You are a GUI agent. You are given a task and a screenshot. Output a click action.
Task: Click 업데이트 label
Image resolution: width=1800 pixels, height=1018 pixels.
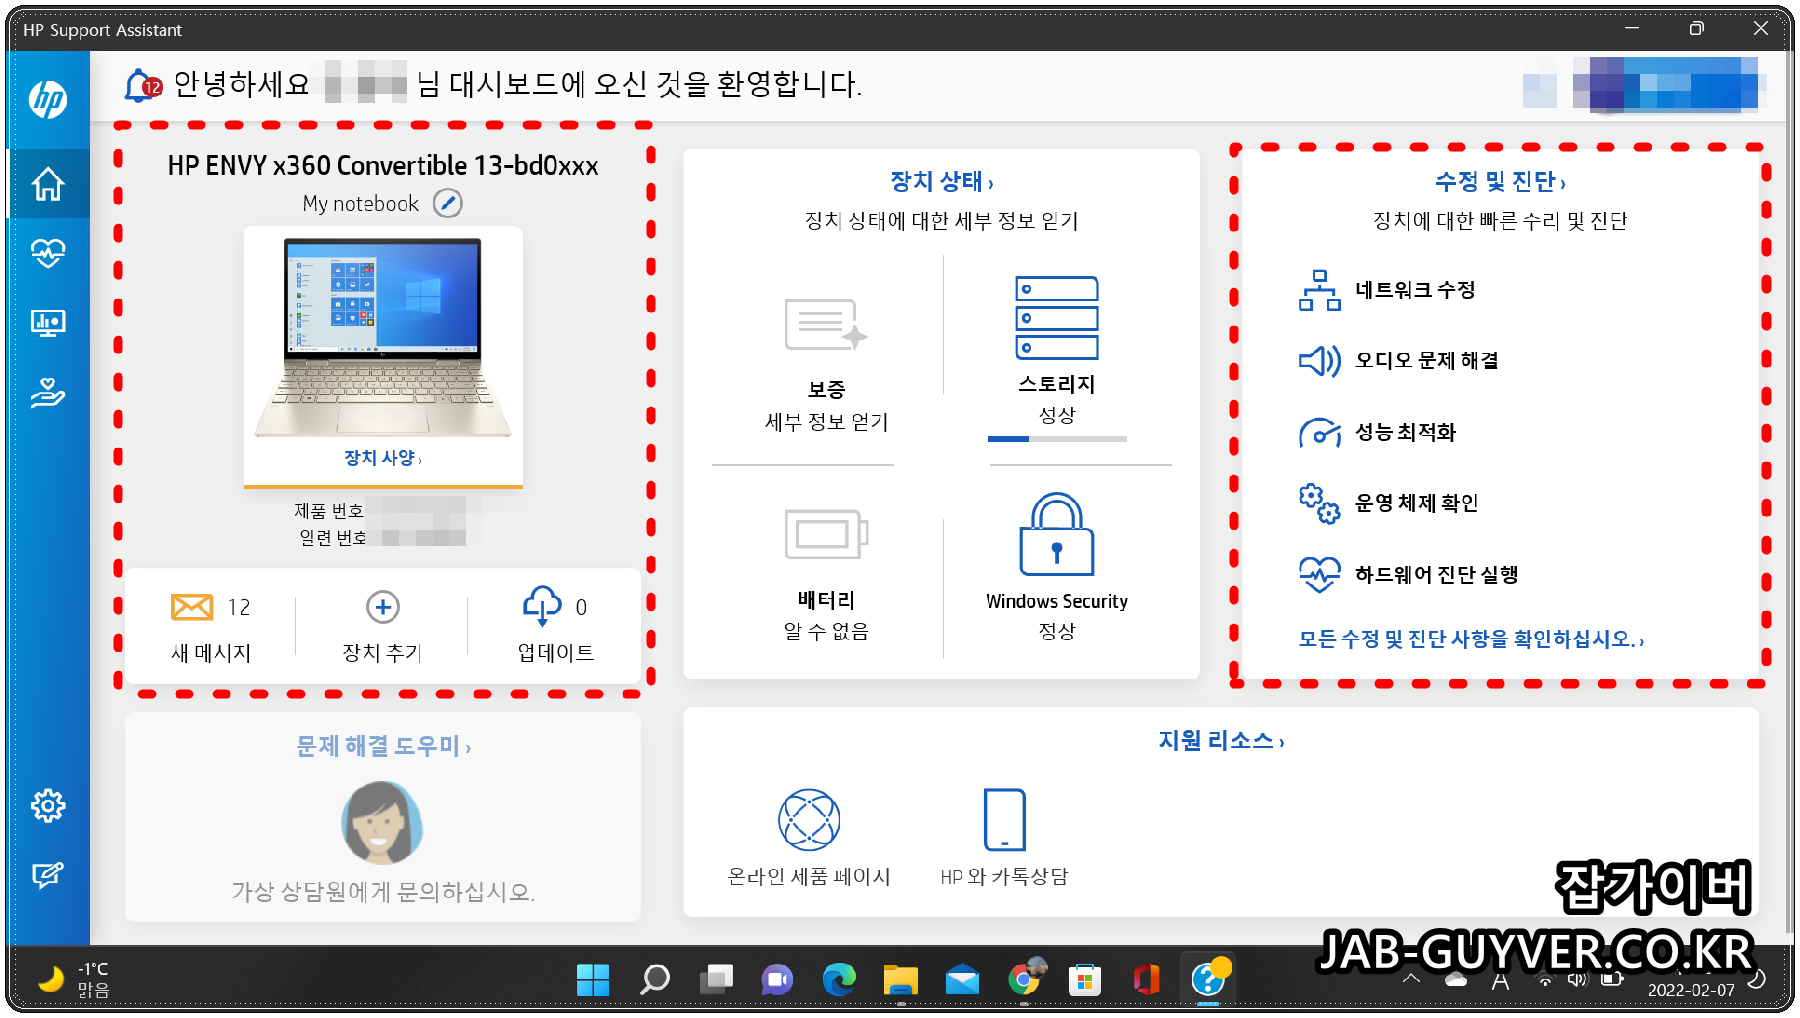(x=555, y=653)
